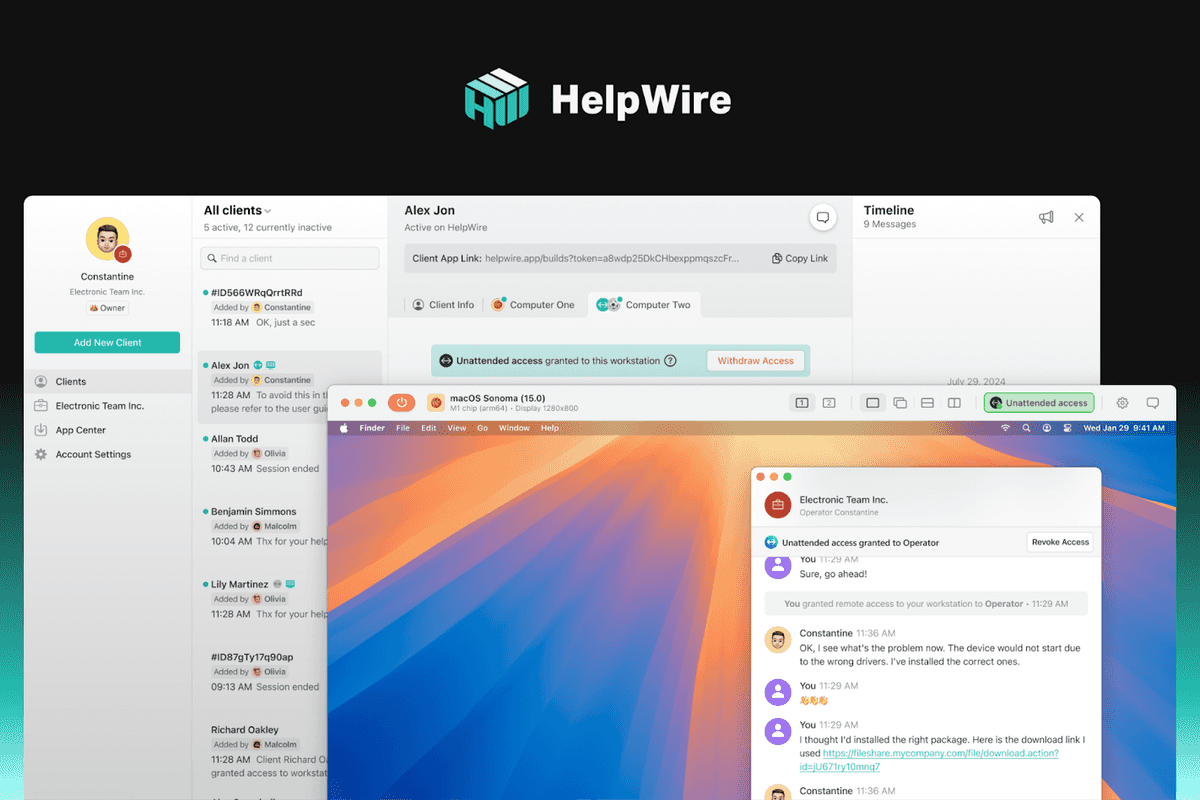Switch to Display 2 view
Screen dimensions: 1200x800
tap(829, 402)
